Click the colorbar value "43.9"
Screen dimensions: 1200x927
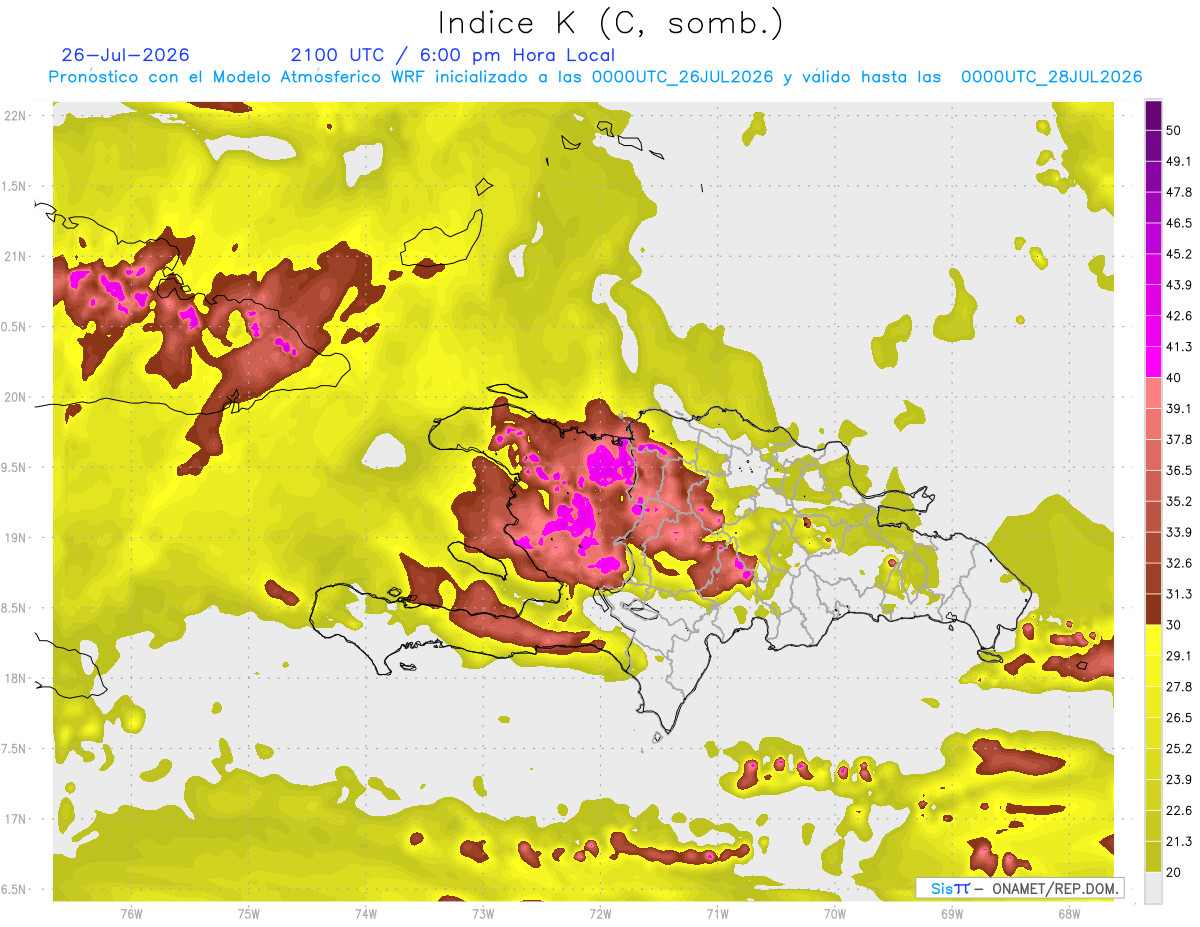[1179, 285]
